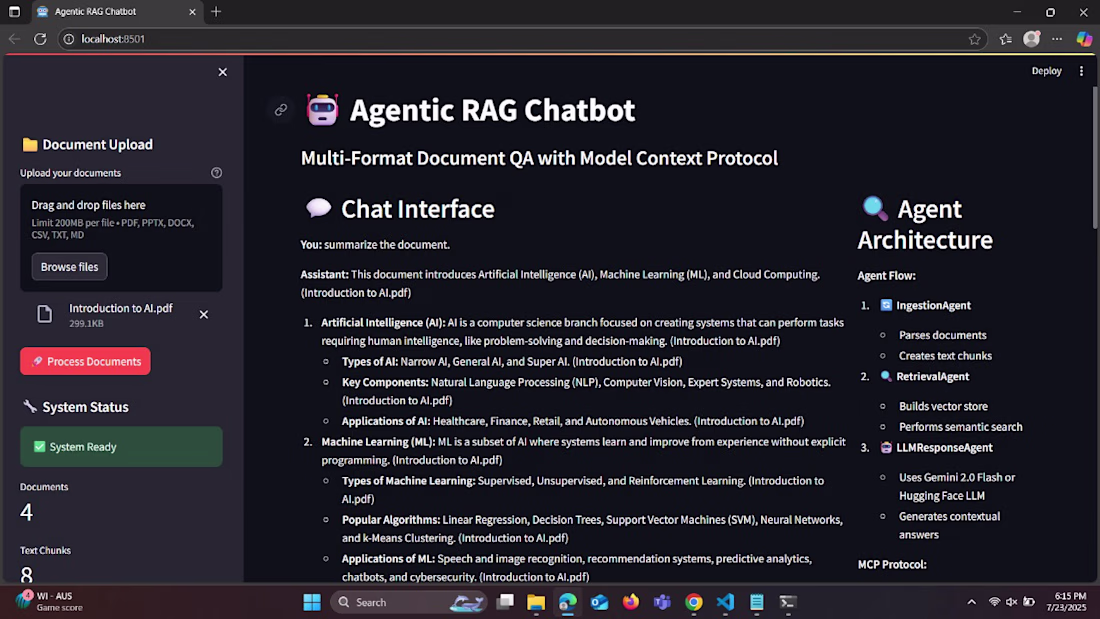Click the site information icon

click(x=69, y=39)
